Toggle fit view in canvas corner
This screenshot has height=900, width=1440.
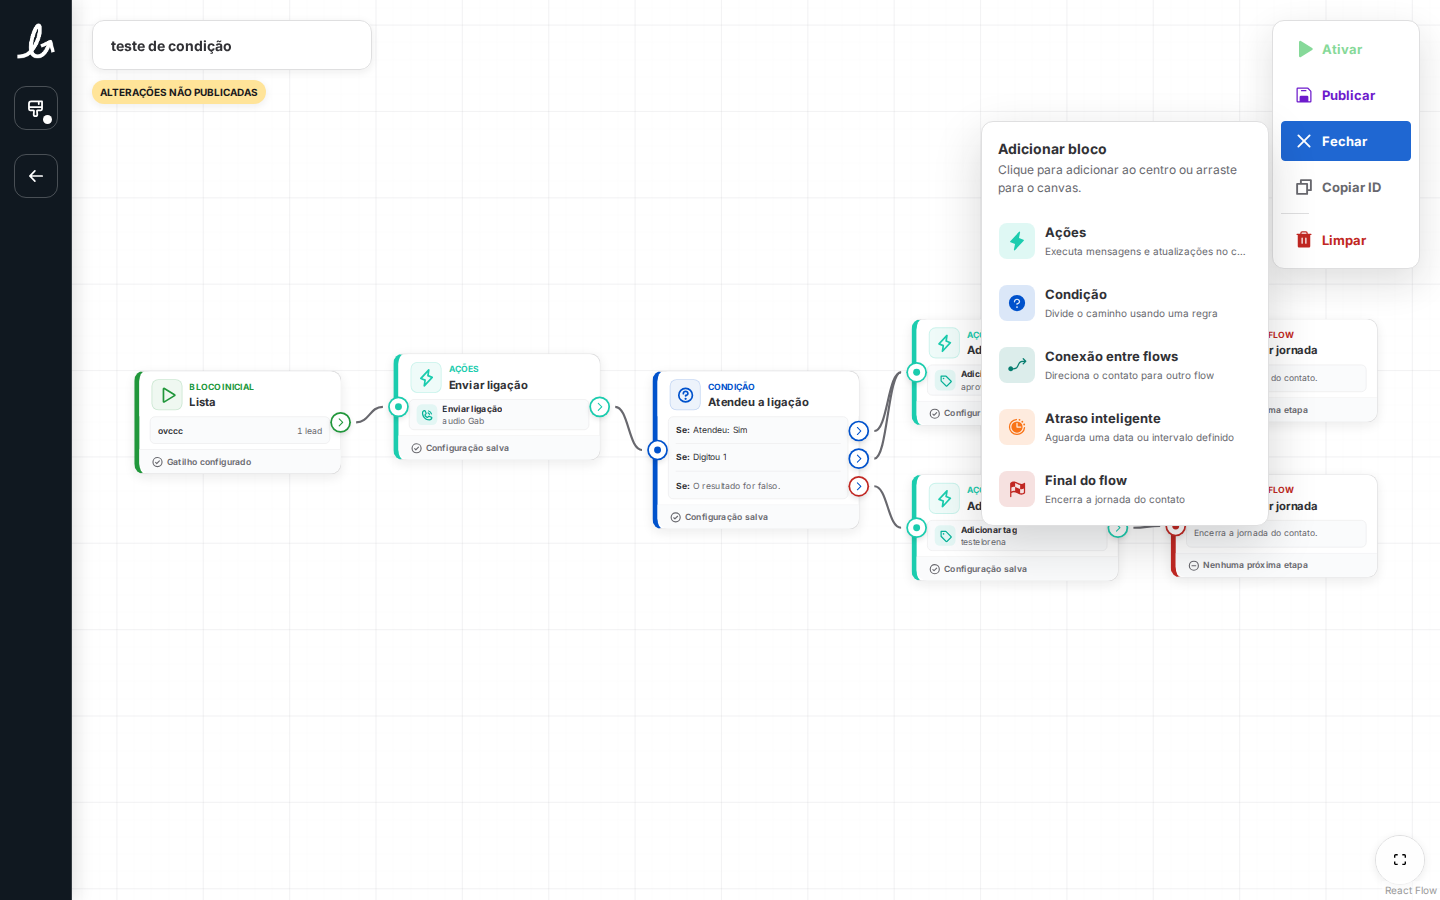tap(1400, 859)
